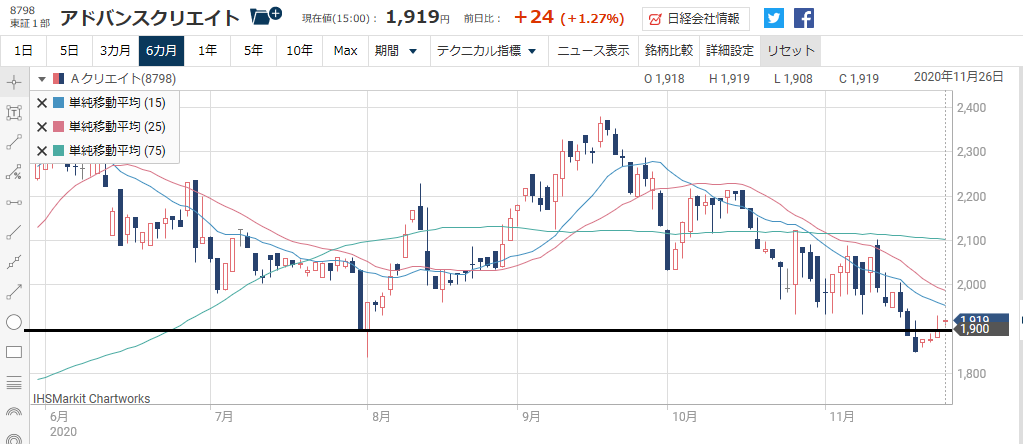This screenshot has width=1023, height=444.
Task: Select the text annotation tool
Action: point(14,112)
